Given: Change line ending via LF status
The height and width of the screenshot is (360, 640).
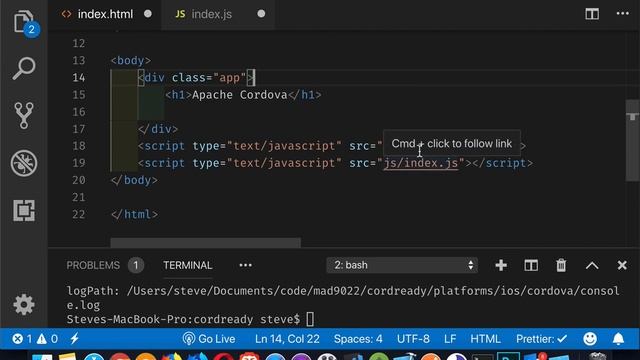Looking at the screenshot, I should (x=450, y=339).
